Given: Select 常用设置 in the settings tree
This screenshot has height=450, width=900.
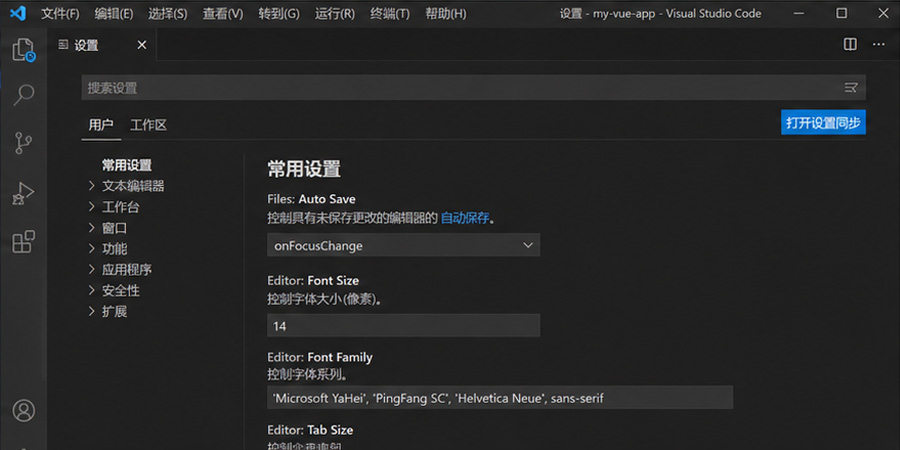Looking at the screenshot, I should [x=127, y=165].
